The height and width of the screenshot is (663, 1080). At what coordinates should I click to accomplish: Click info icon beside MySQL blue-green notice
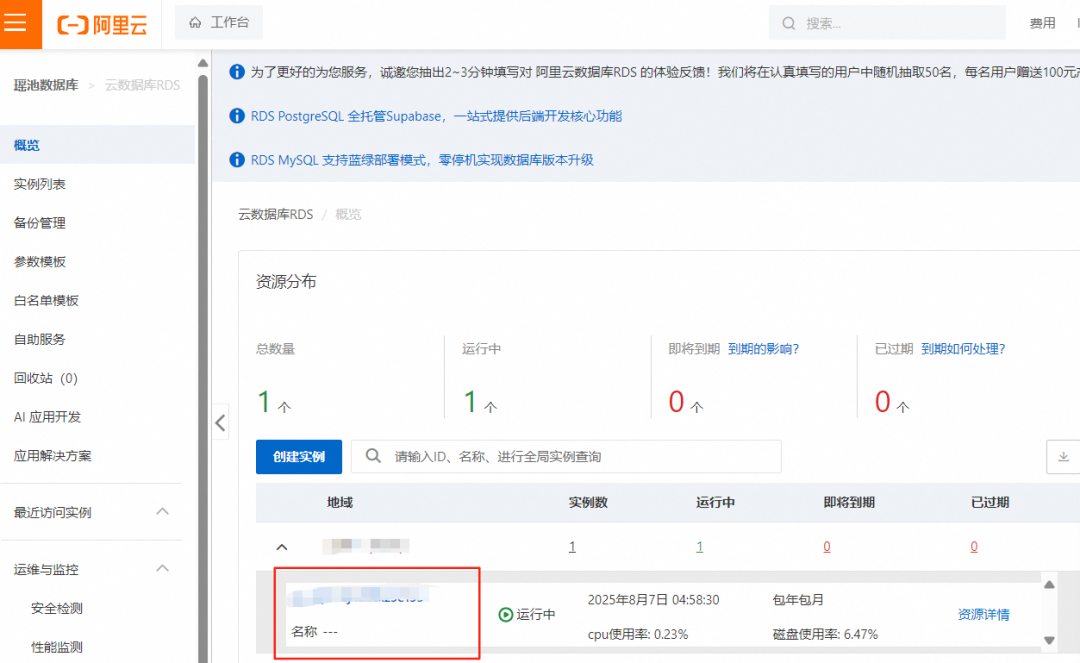coord(237,160)
